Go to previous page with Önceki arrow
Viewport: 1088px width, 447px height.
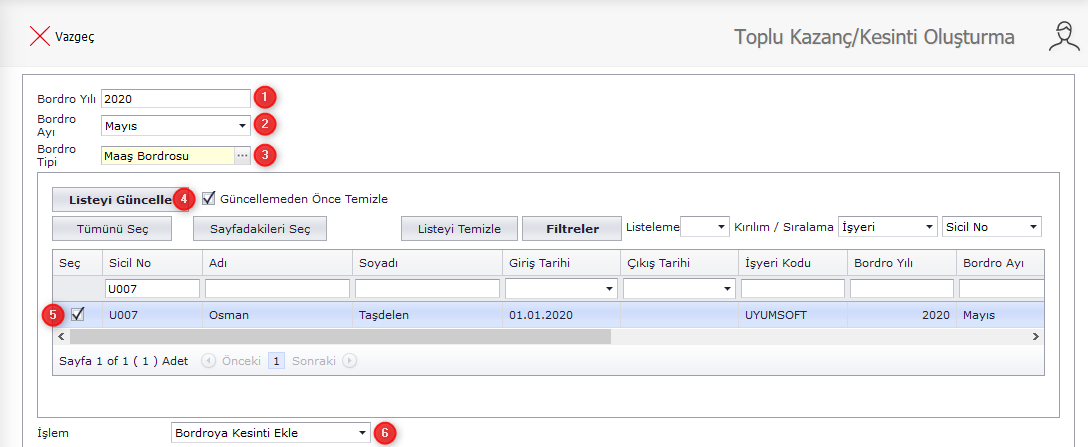pos(208,360)
